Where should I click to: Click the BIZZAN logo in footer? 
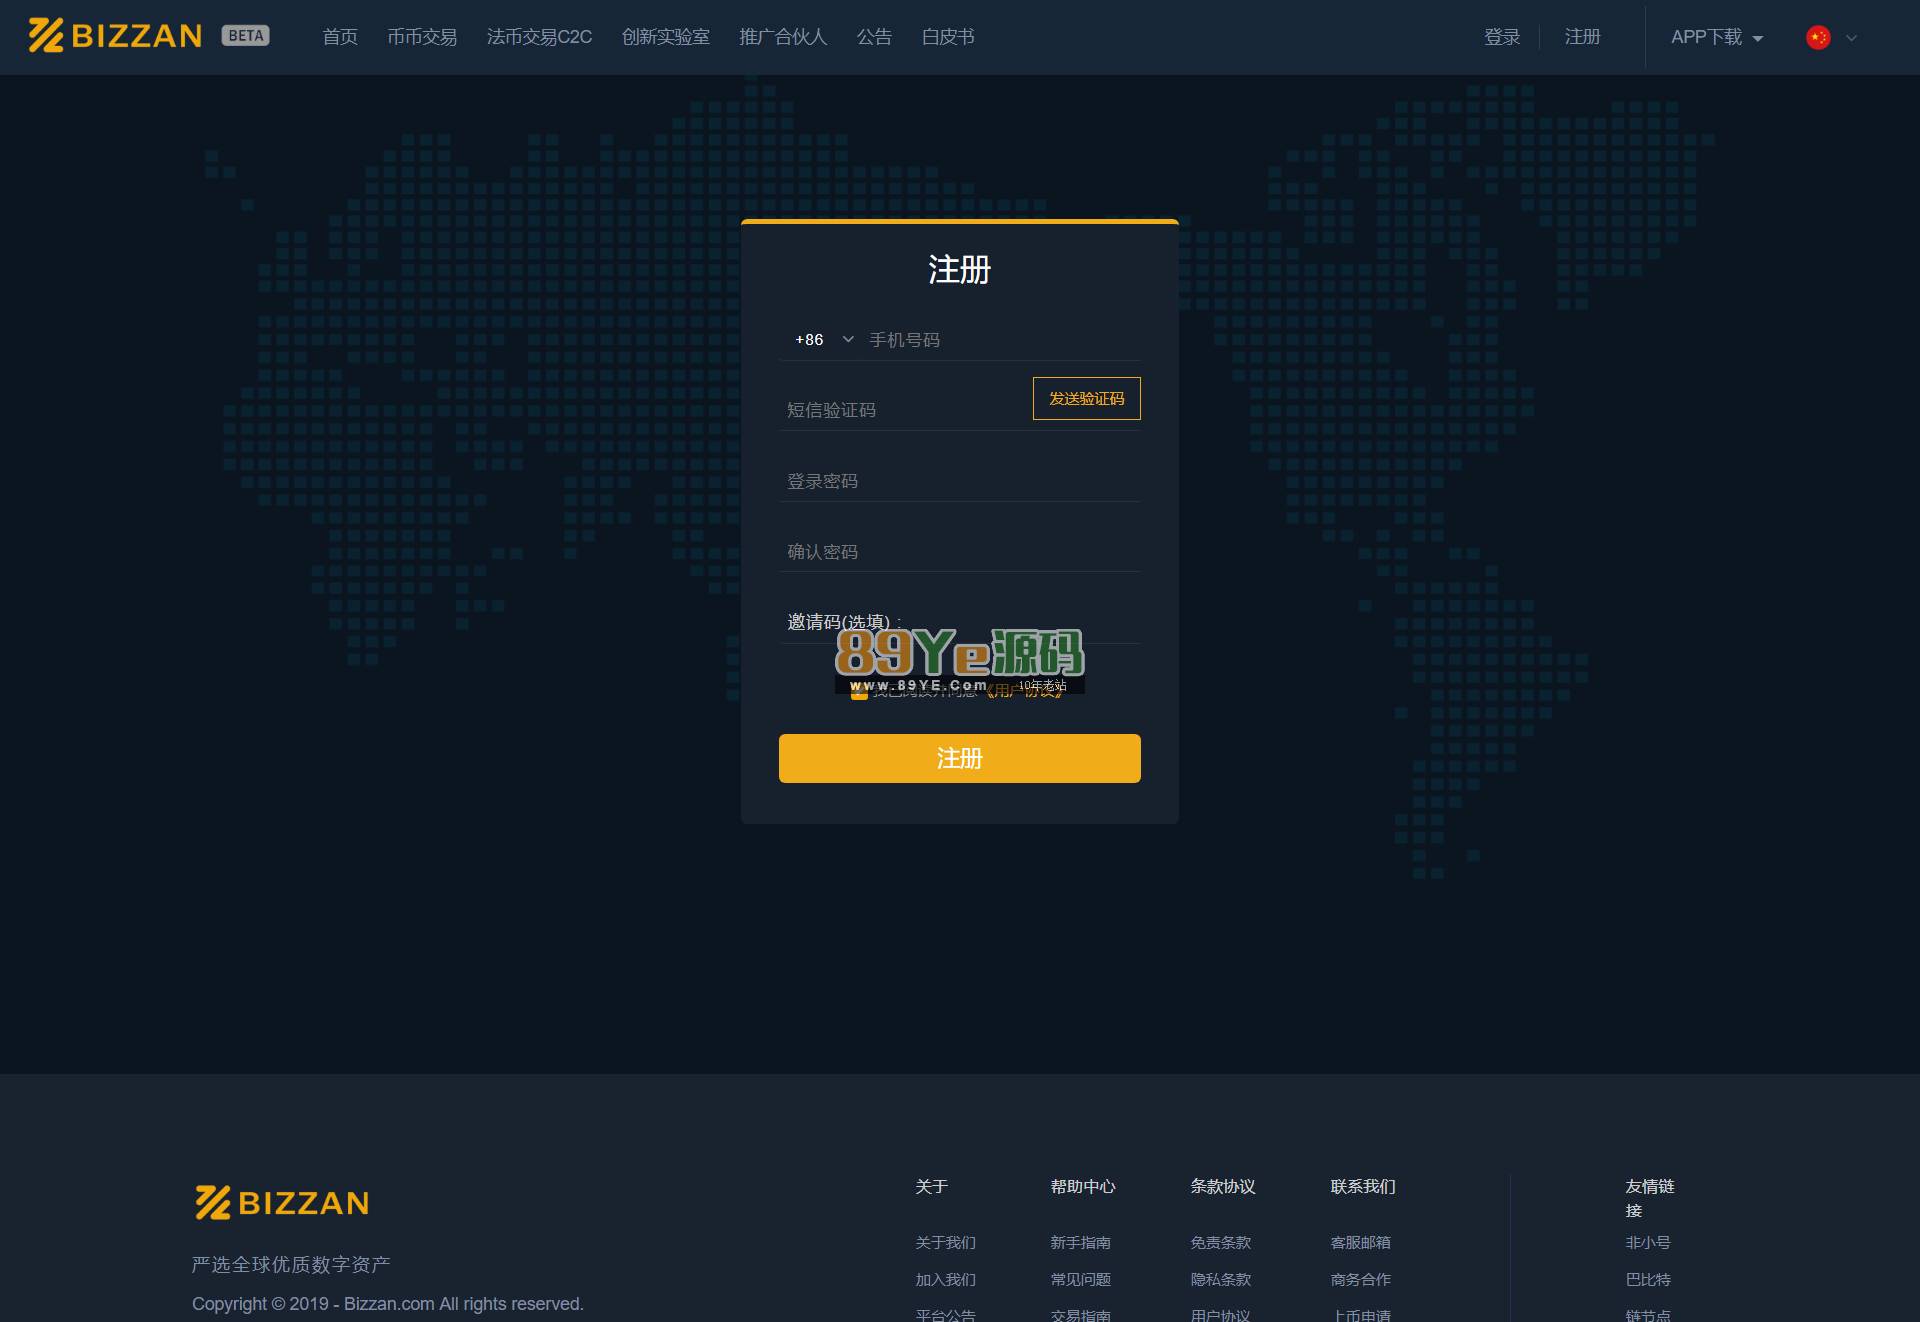(x=282, y=1202)
